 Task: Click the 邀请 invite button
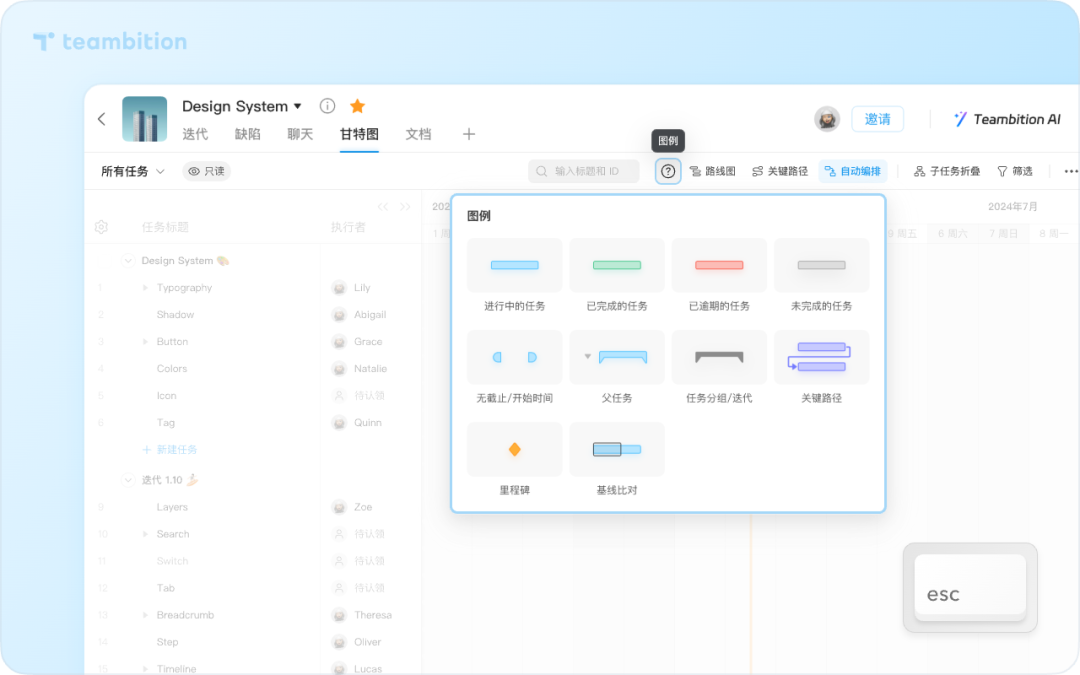click(x=877, y=119)
